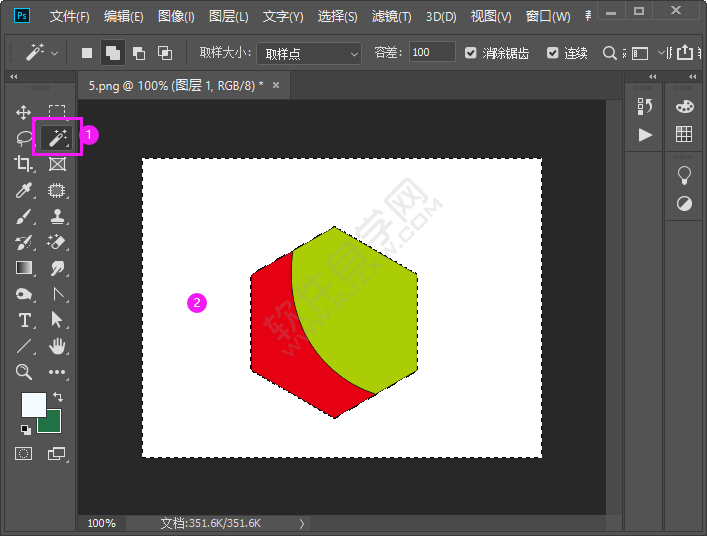Image resolution: width=707 pixels, height=536 pixels.
Task: Toggle the 连续 contiguous checkbox
Action: pyautogui.click(x=553, y=52)
